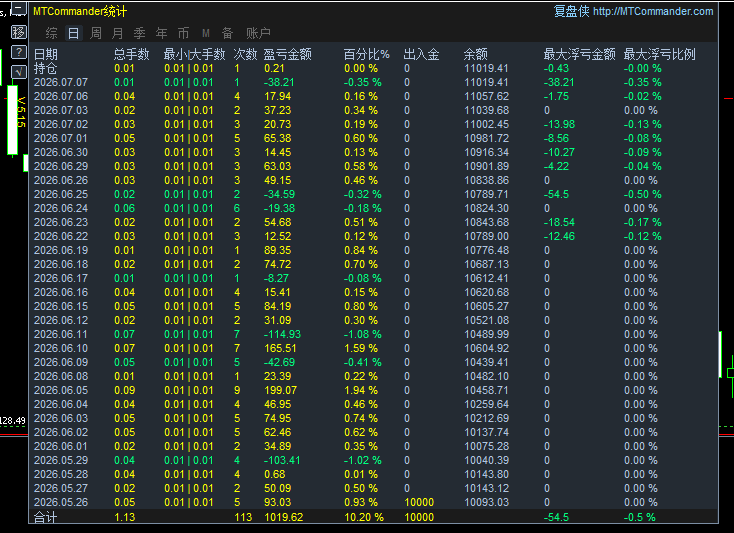Click the 2026.06.12 date cell
Screen dimensions: 734x533
click(x=61, y=321)
